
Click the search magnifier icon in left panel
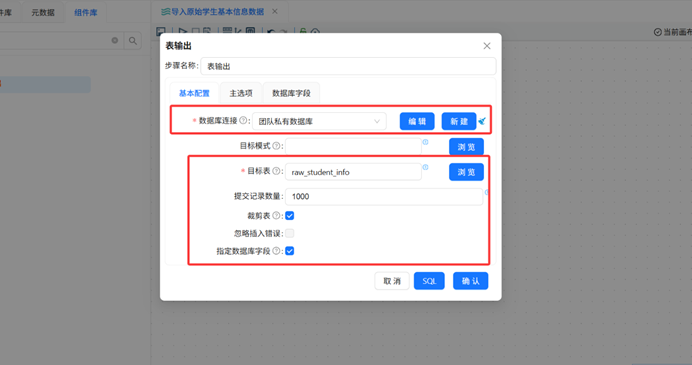[x=132, y=41]
